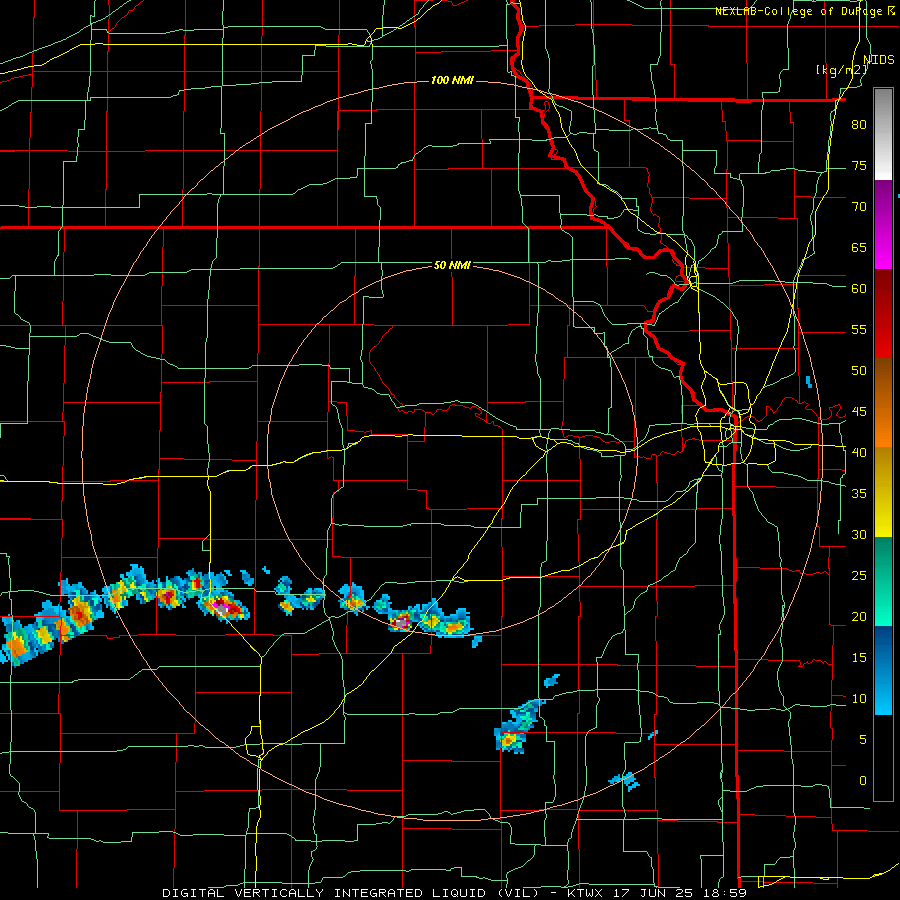The image size is (900, 900).
Task: Click the 50 NMI range ring label
Action: [x=452, y=265]
